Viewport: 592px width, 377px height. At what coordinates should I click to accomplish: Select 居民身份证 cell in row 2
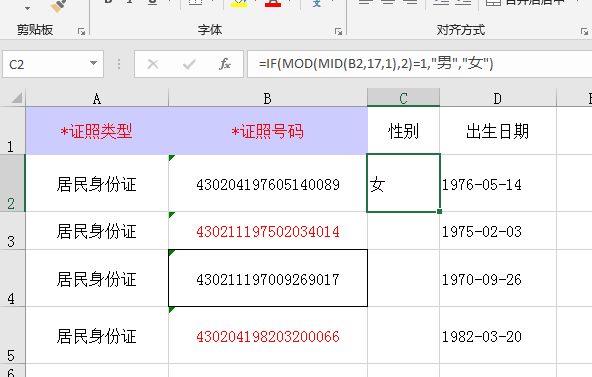[x=97, y=183]
